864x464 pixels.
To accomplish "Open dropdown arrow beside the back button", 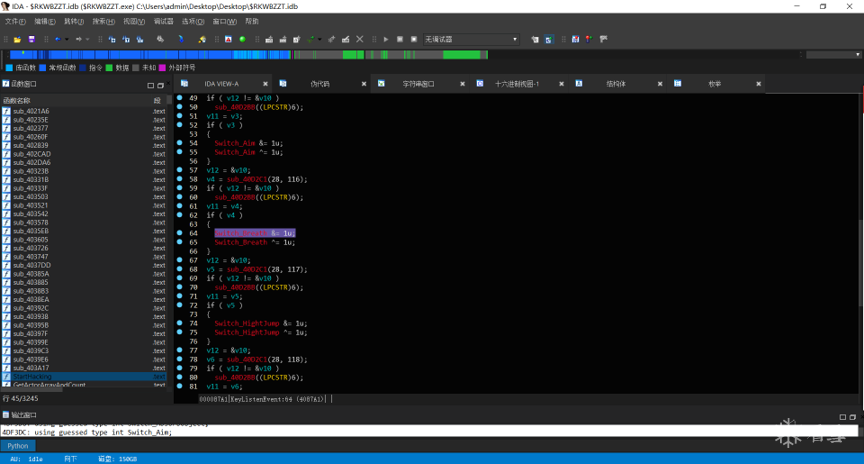I will coord(67,40).
